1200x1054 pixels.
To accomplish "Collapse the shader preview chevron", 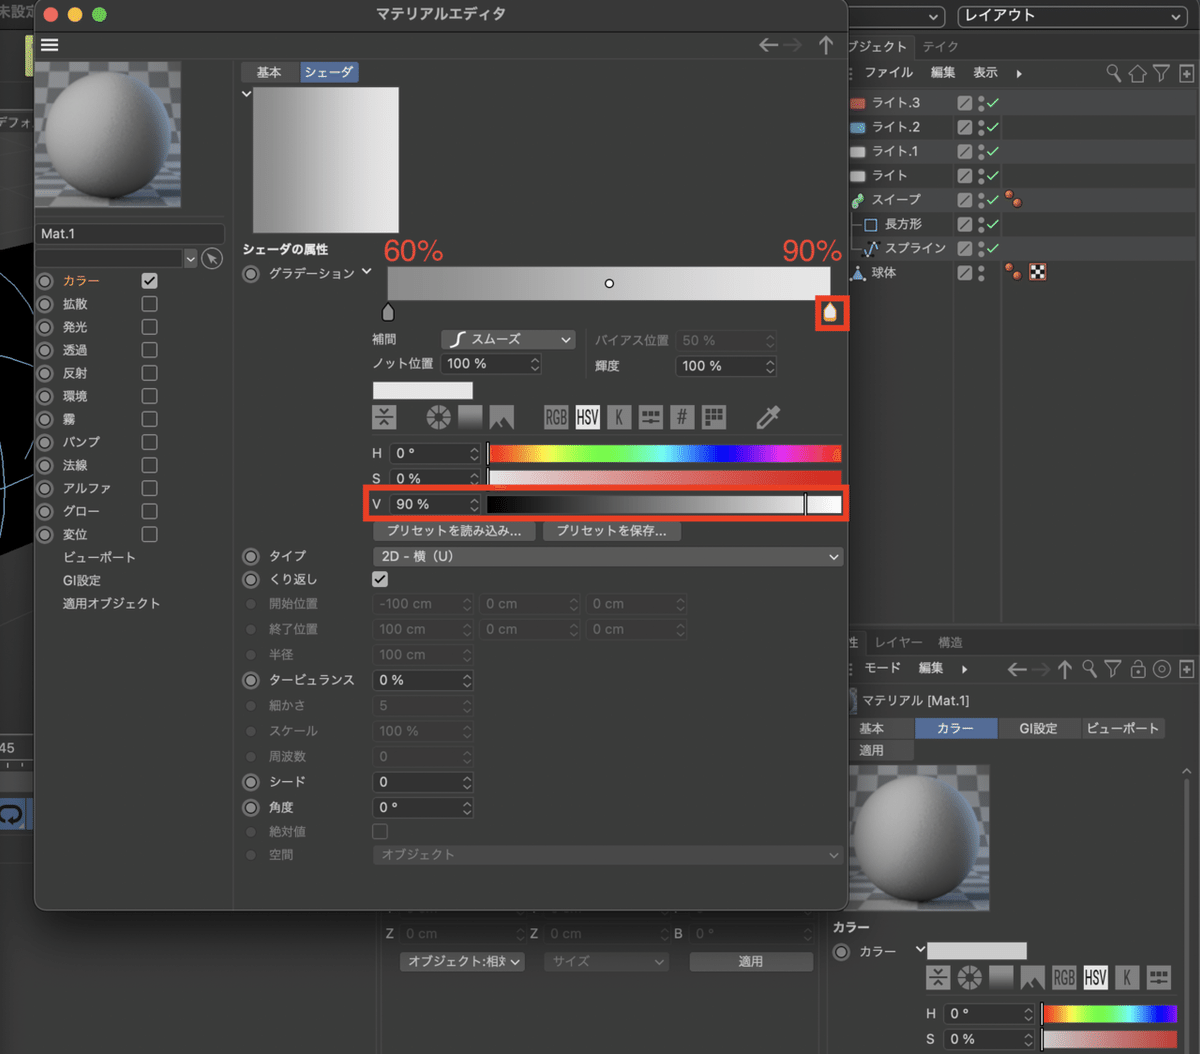I will click(x=246, y=94).
